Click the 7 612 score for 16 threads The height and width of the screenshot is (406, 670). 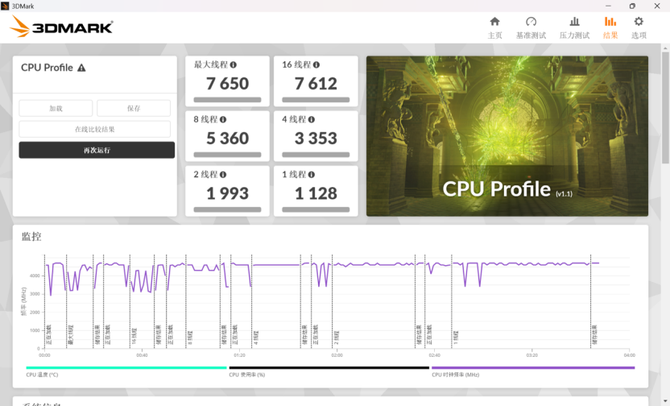click(x=316, y=84)
